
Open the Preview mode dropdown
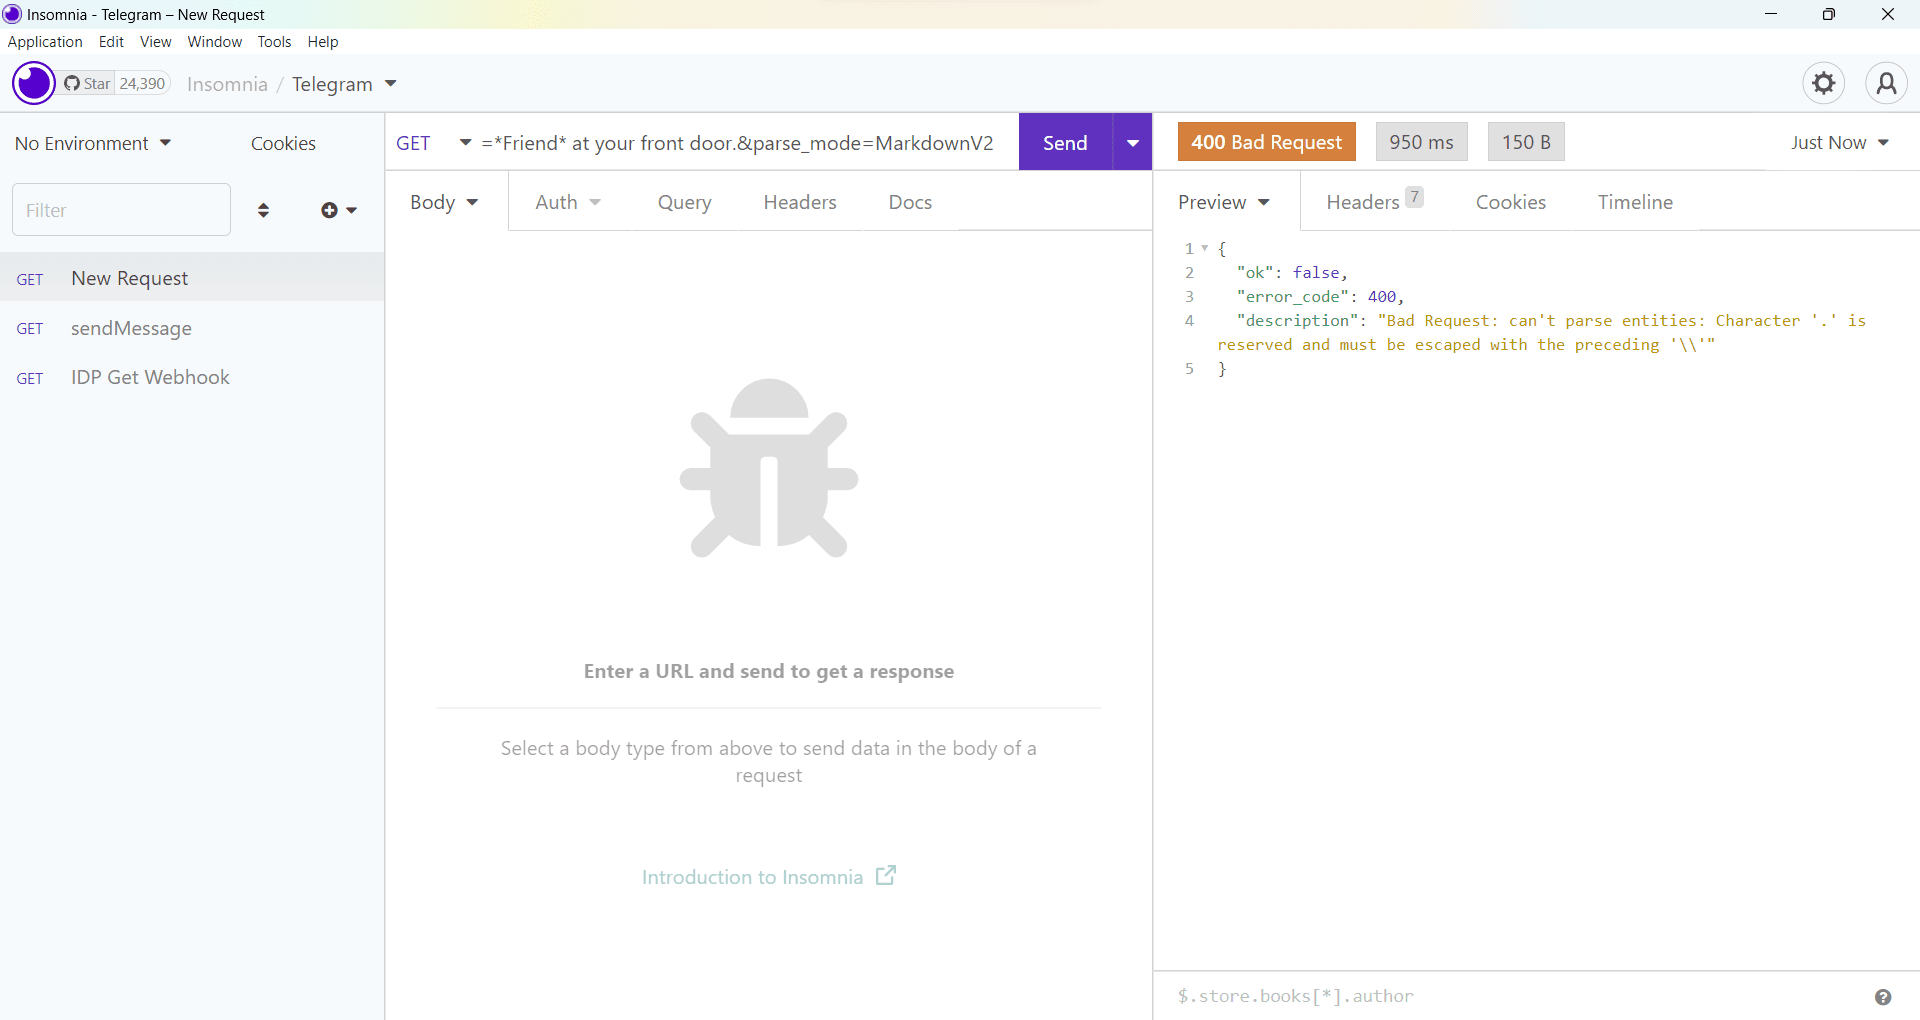tap(1224, 202)
